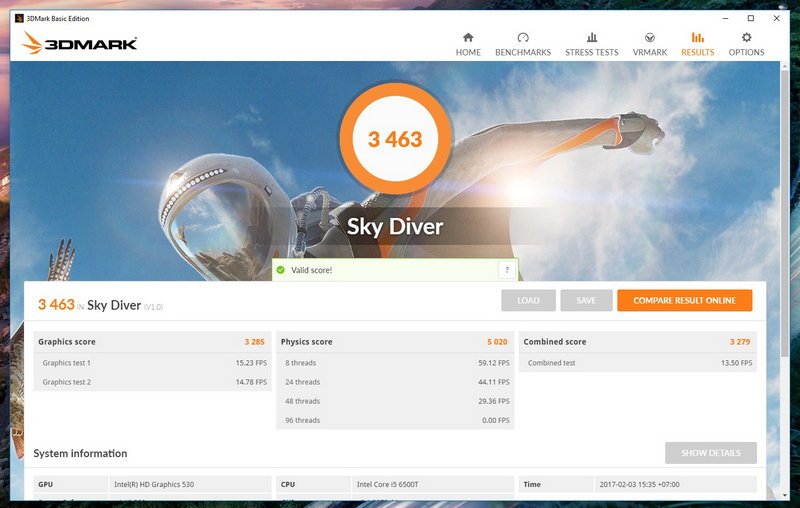Select the Combined score header row
Image resolution: width=800 pixels, height=508 pixels.
638,342
